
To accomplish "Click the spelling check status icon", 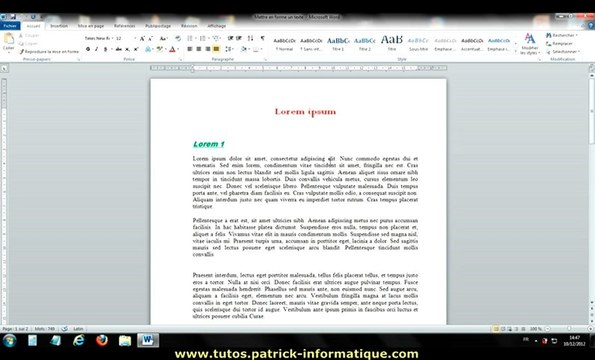I will pos(65,329).
